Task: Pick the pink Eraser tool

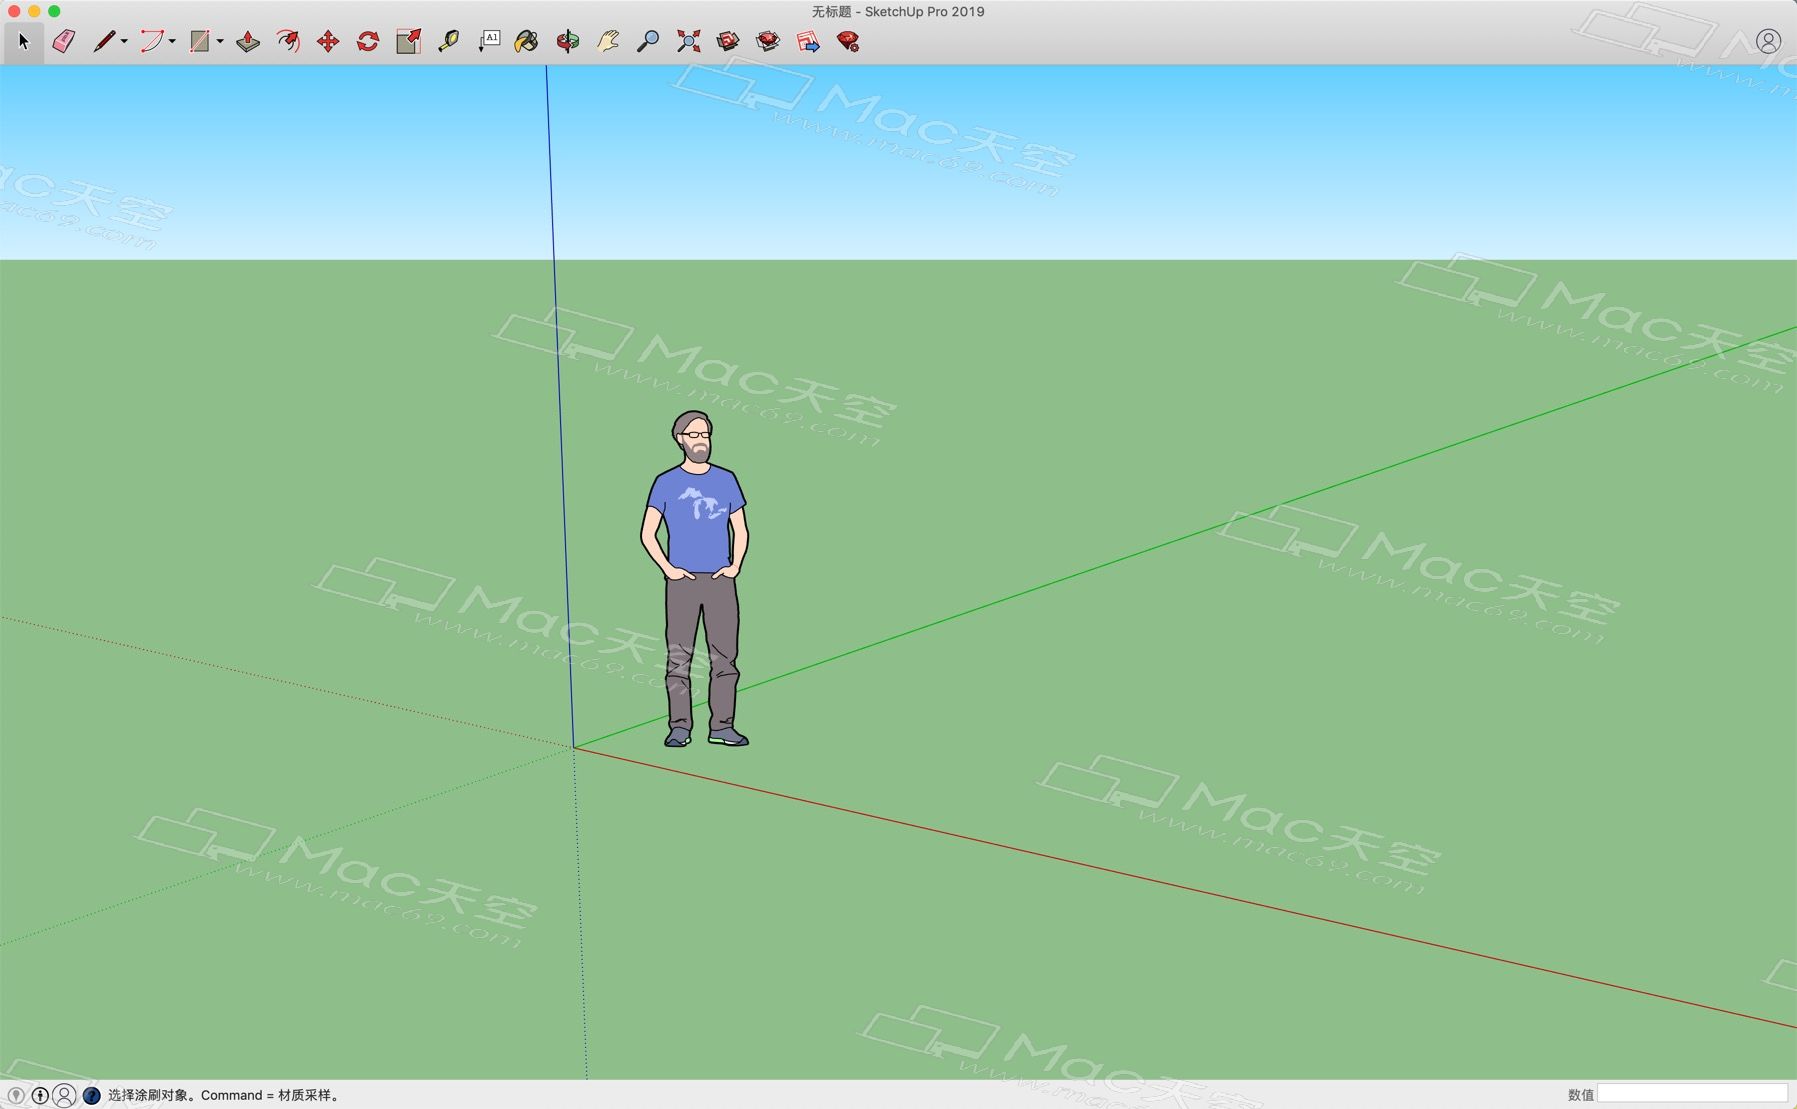Action: (63, 41)
